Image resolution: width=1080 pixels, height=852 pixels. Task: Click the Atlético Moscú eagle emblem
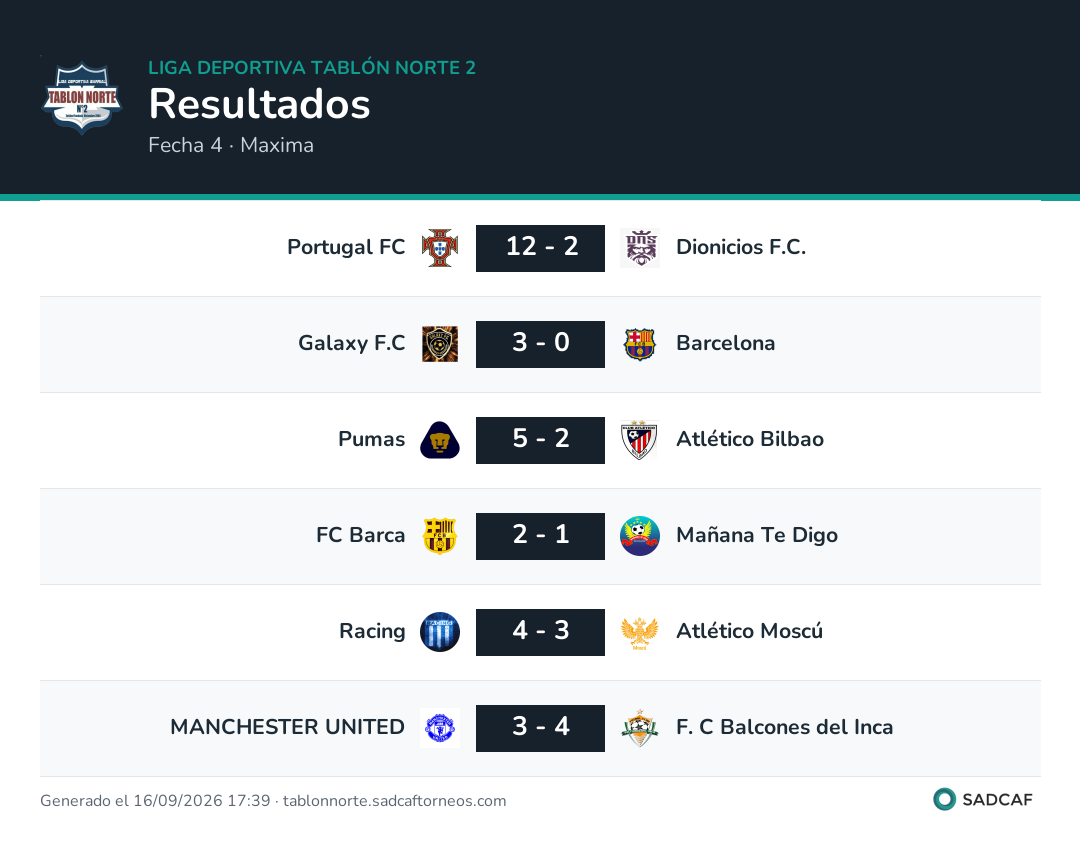click(640, 632)
